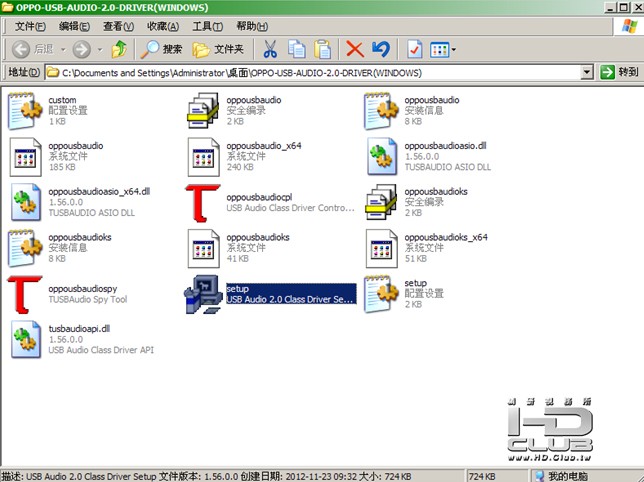The height and width of the screenshot is (482, 644).
Task: Select the custom configuration settings file icon
Action: (x=25, y=111)
